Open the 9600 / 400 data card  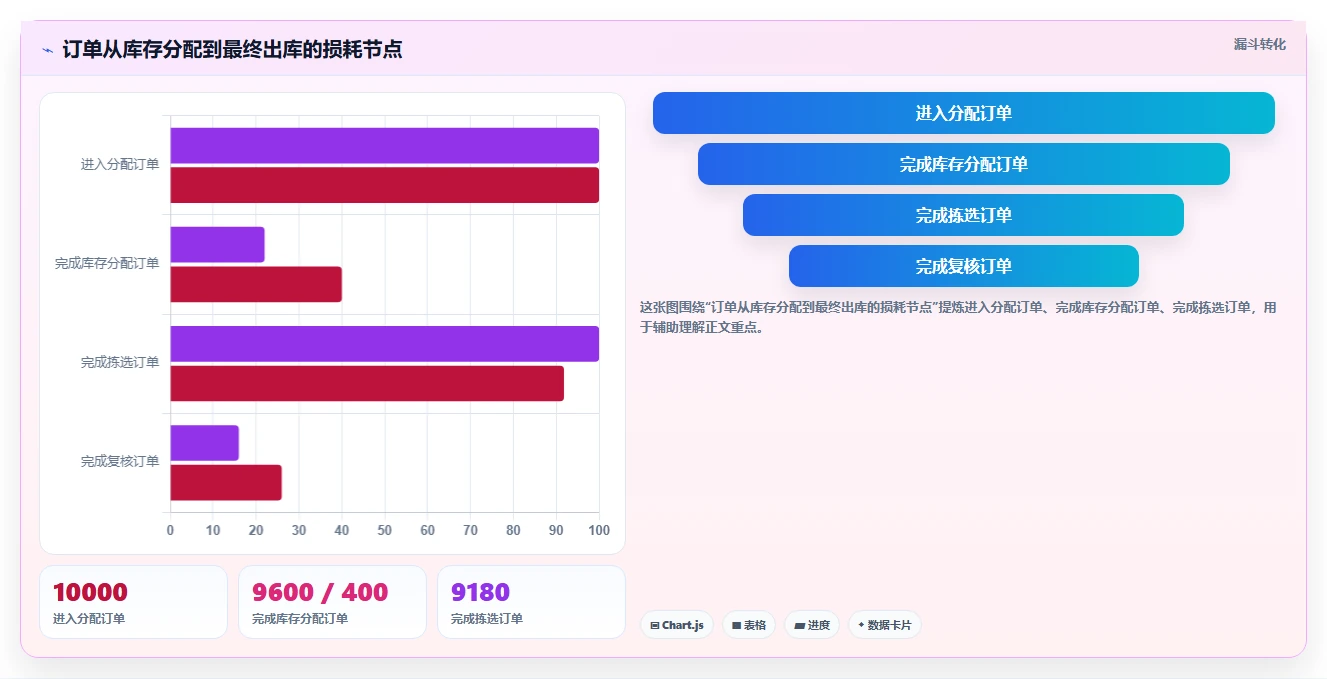pyautogui.click(x=332, y=602)
